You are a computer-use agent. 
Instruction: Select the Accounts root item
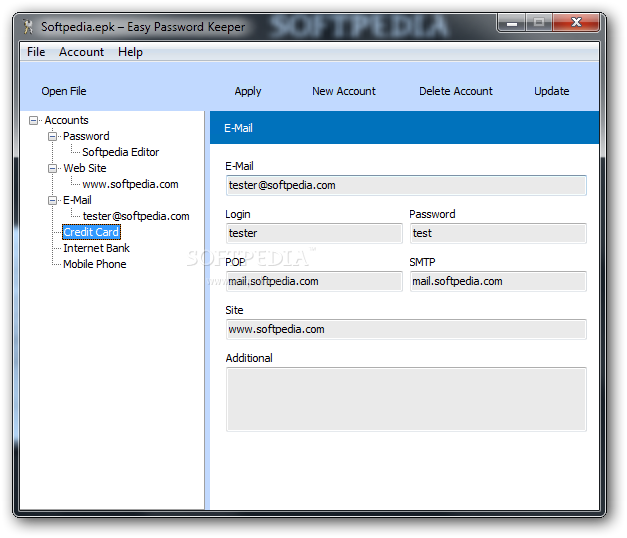pyautogui.click(x=66, y=120)
